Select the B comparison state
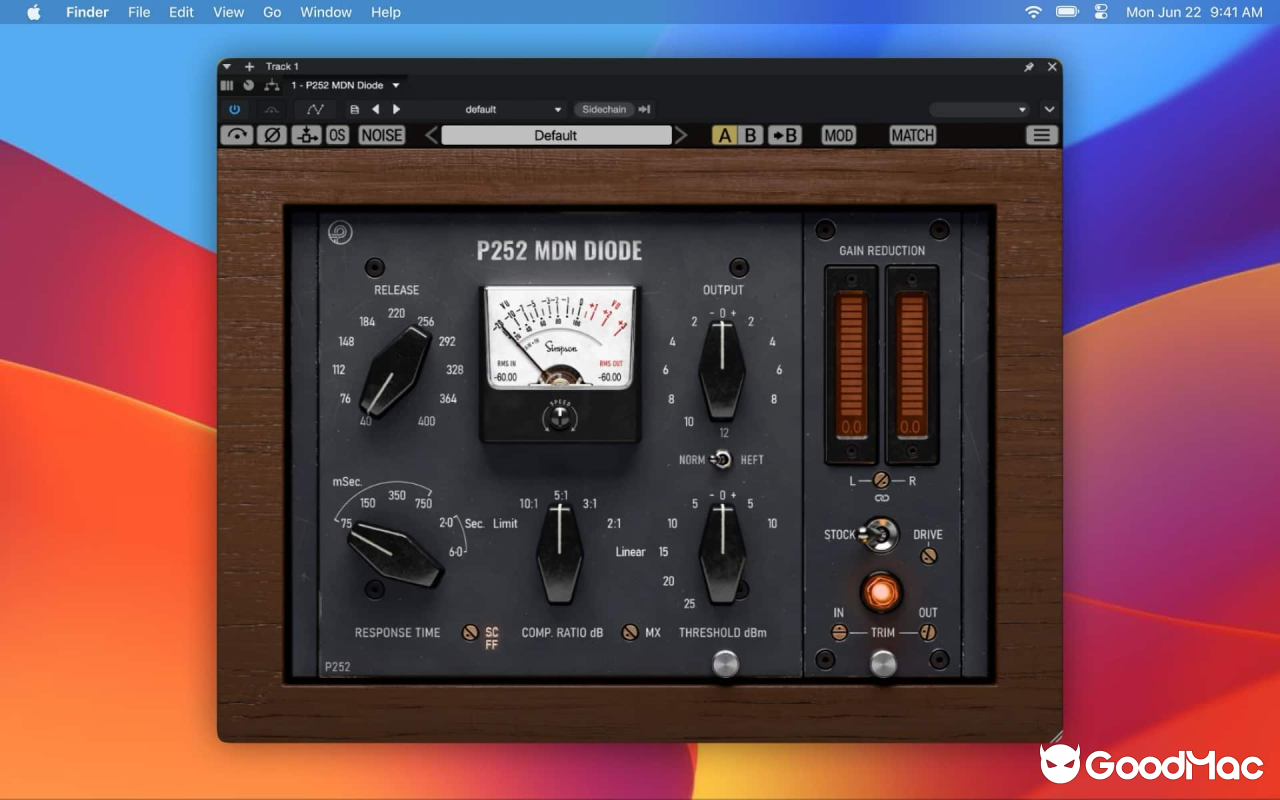 coord(750,135)
